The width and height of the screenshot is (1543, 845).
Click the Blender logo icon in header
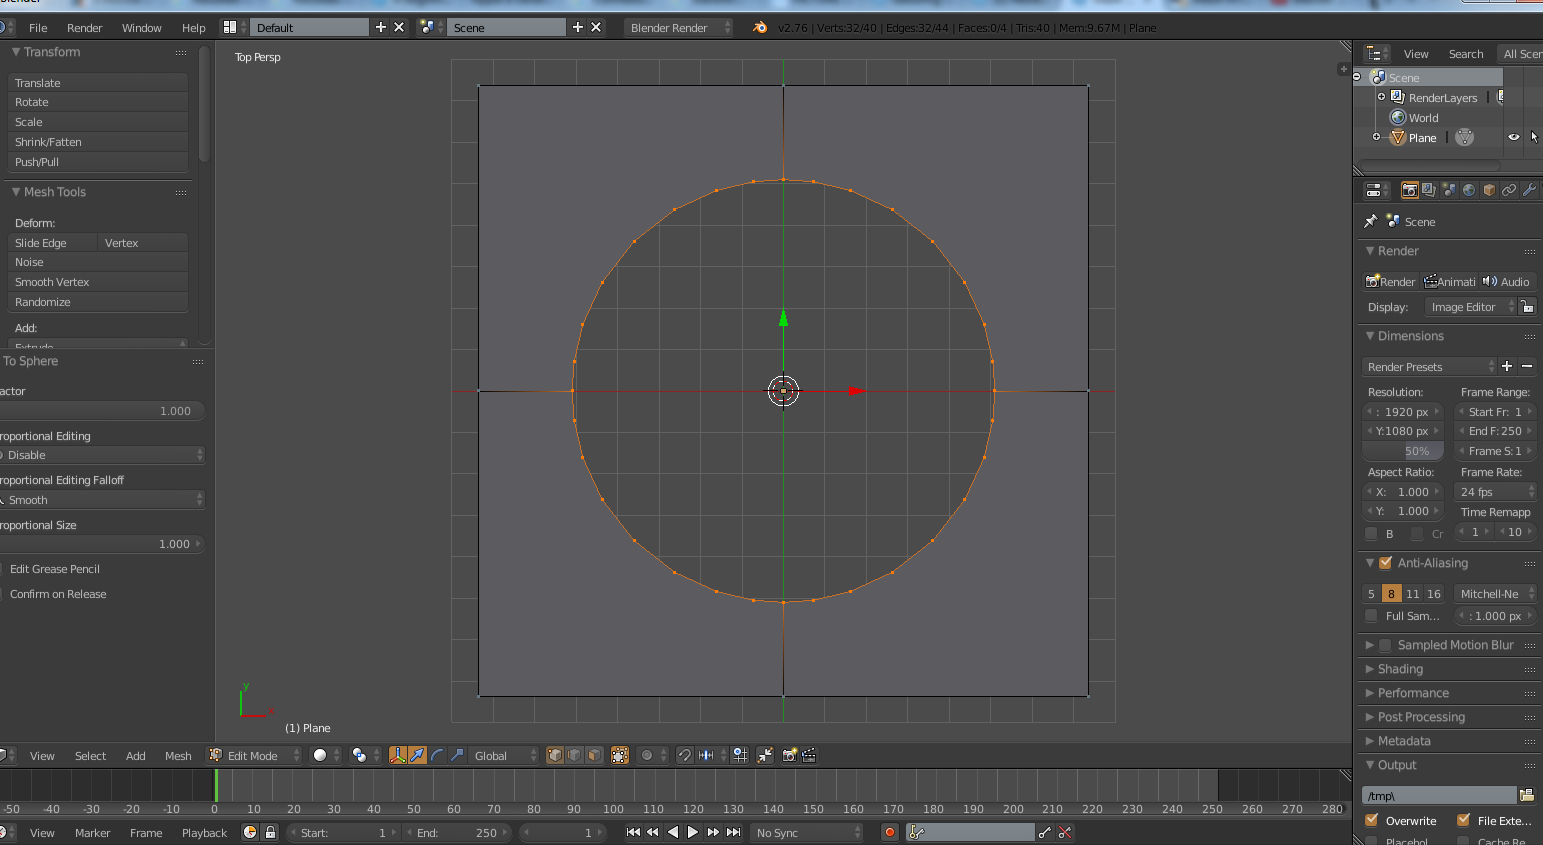click(x=760, y=27)
